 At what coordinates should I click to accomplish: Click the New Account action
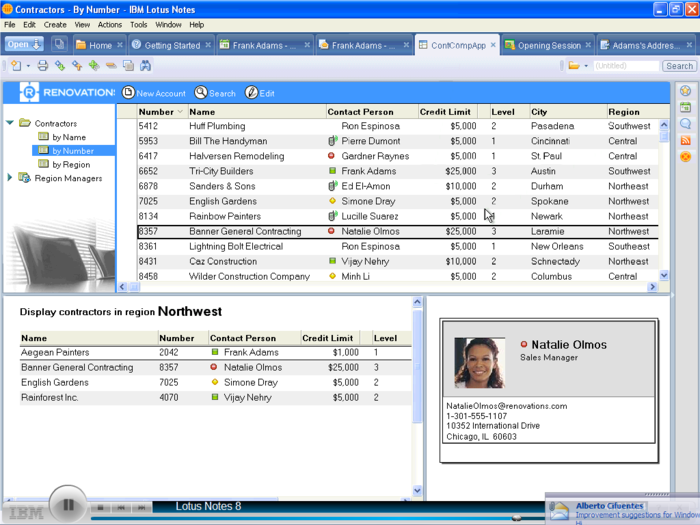click(x=154, y=93)
